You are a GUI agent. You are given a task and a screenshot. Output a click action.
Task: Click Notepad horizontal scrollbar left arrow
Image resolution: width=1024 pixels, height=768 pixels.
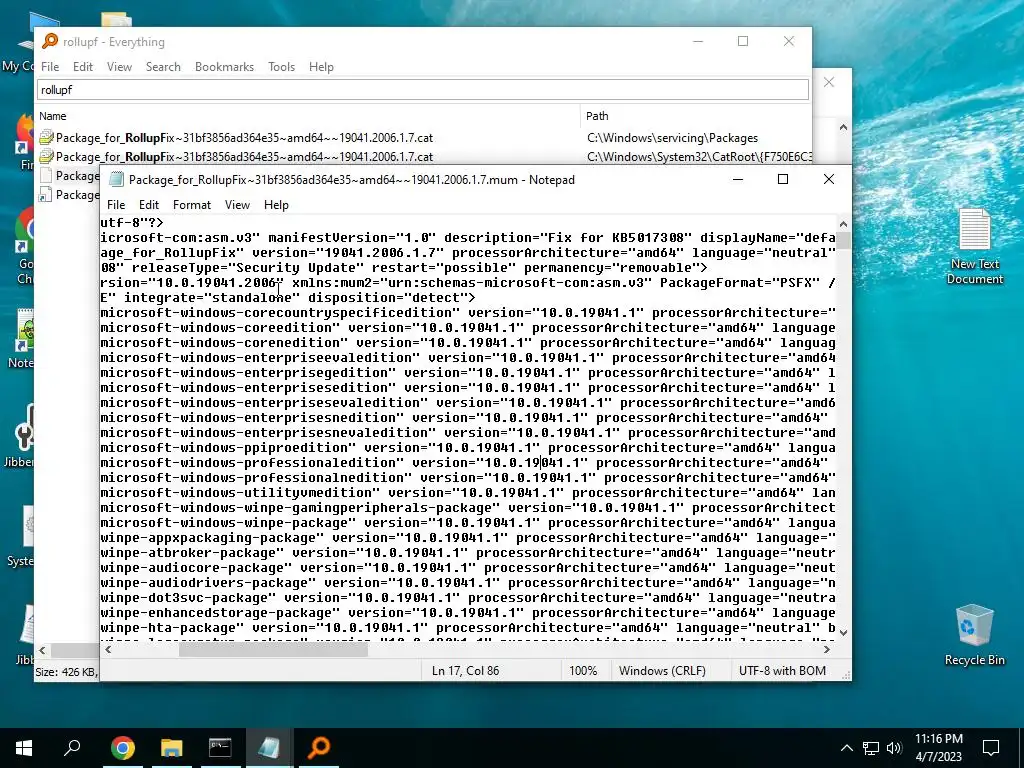pos(108,650)
